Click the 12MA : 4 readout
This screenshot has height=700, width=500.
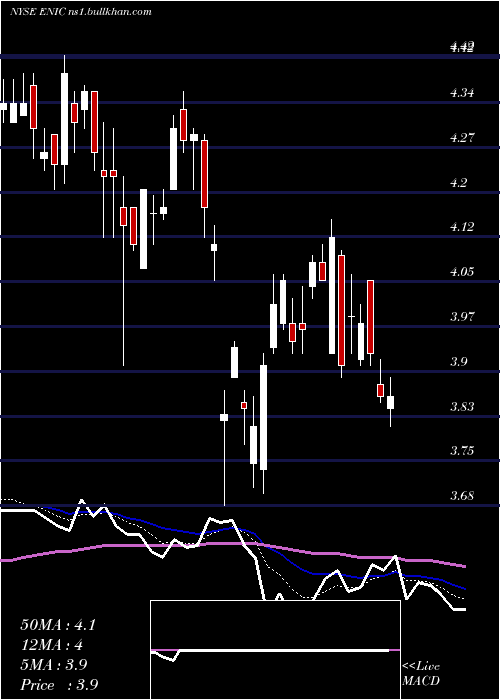tap(52, 645)
